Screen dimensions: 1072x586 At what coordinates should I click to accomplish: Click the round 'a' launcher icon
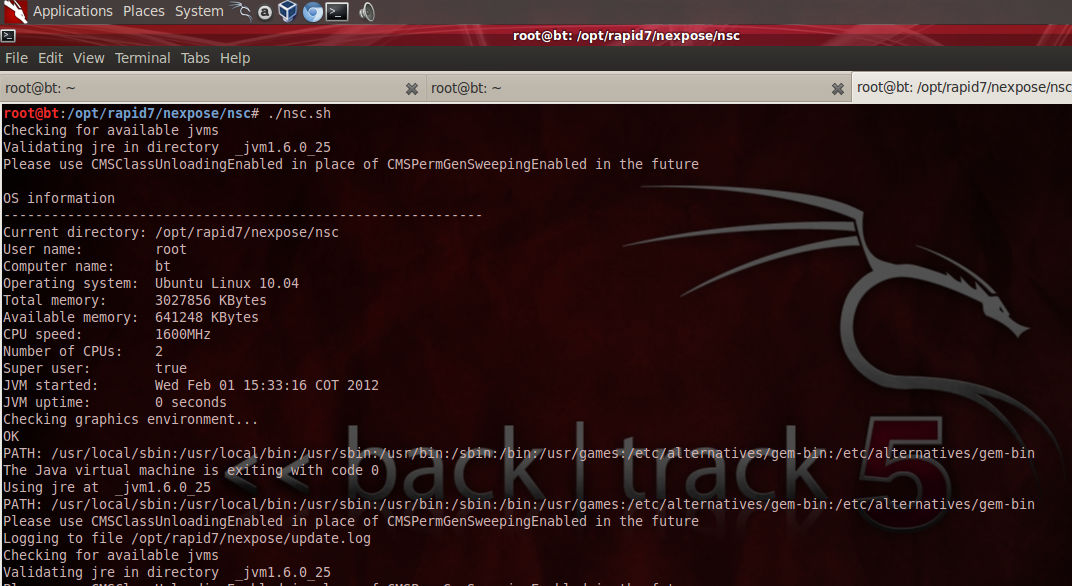pos(265,12)
